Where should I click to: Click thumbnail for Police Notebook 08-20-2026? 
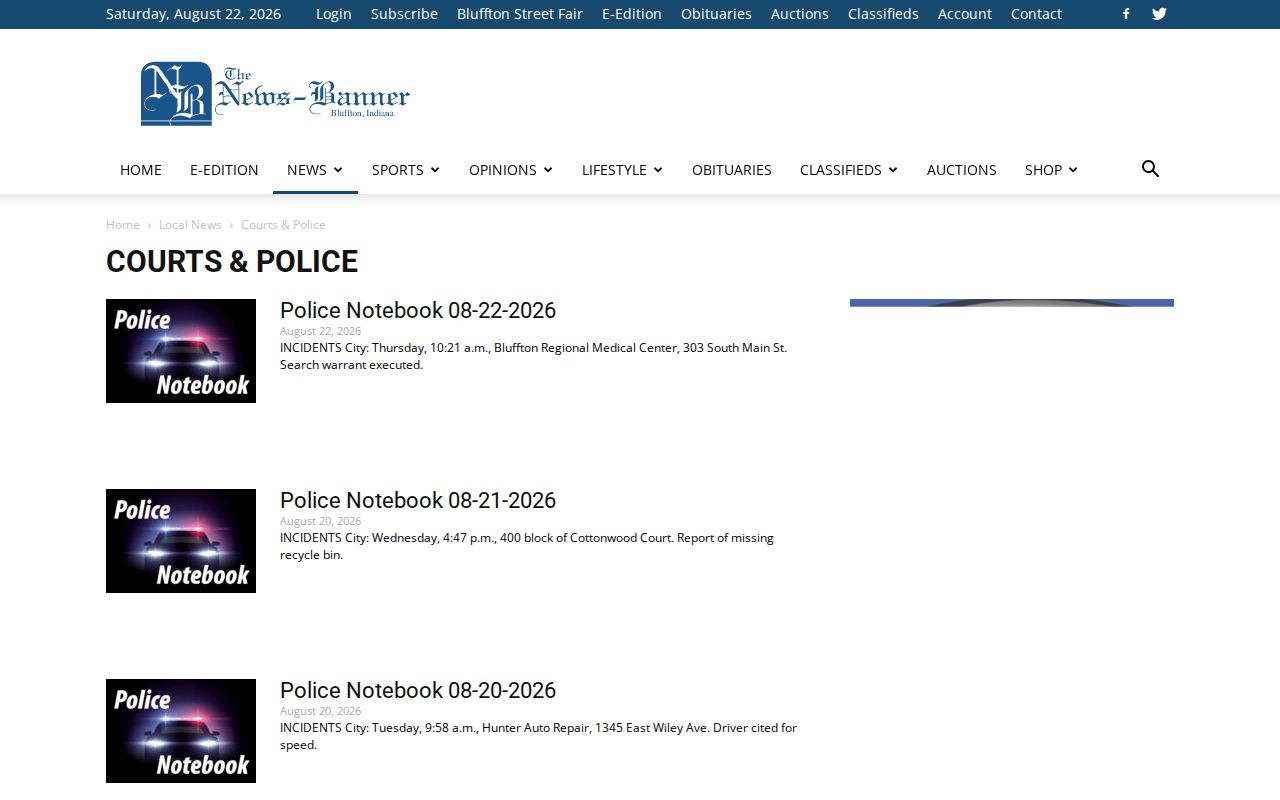[x=181, y=731]
